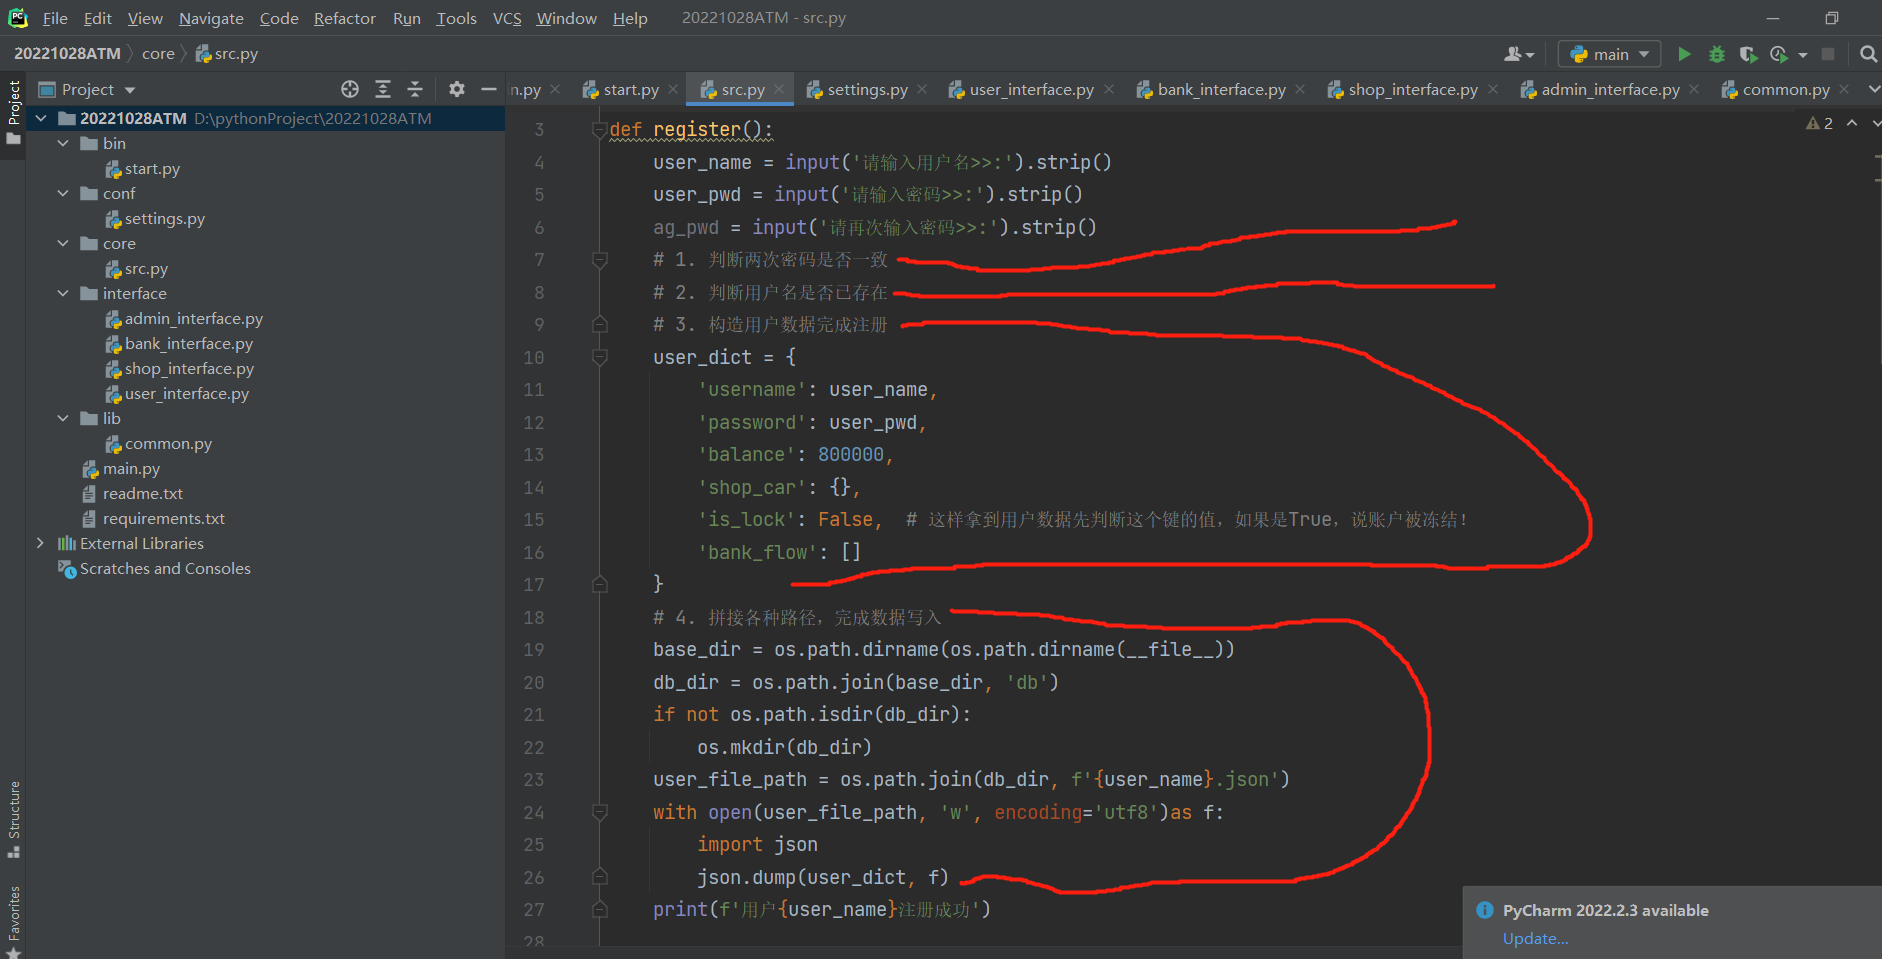Viewport: 1882px width, 959px height.
Task: Open Scratches and Consoles node
Action: [165, 568]
